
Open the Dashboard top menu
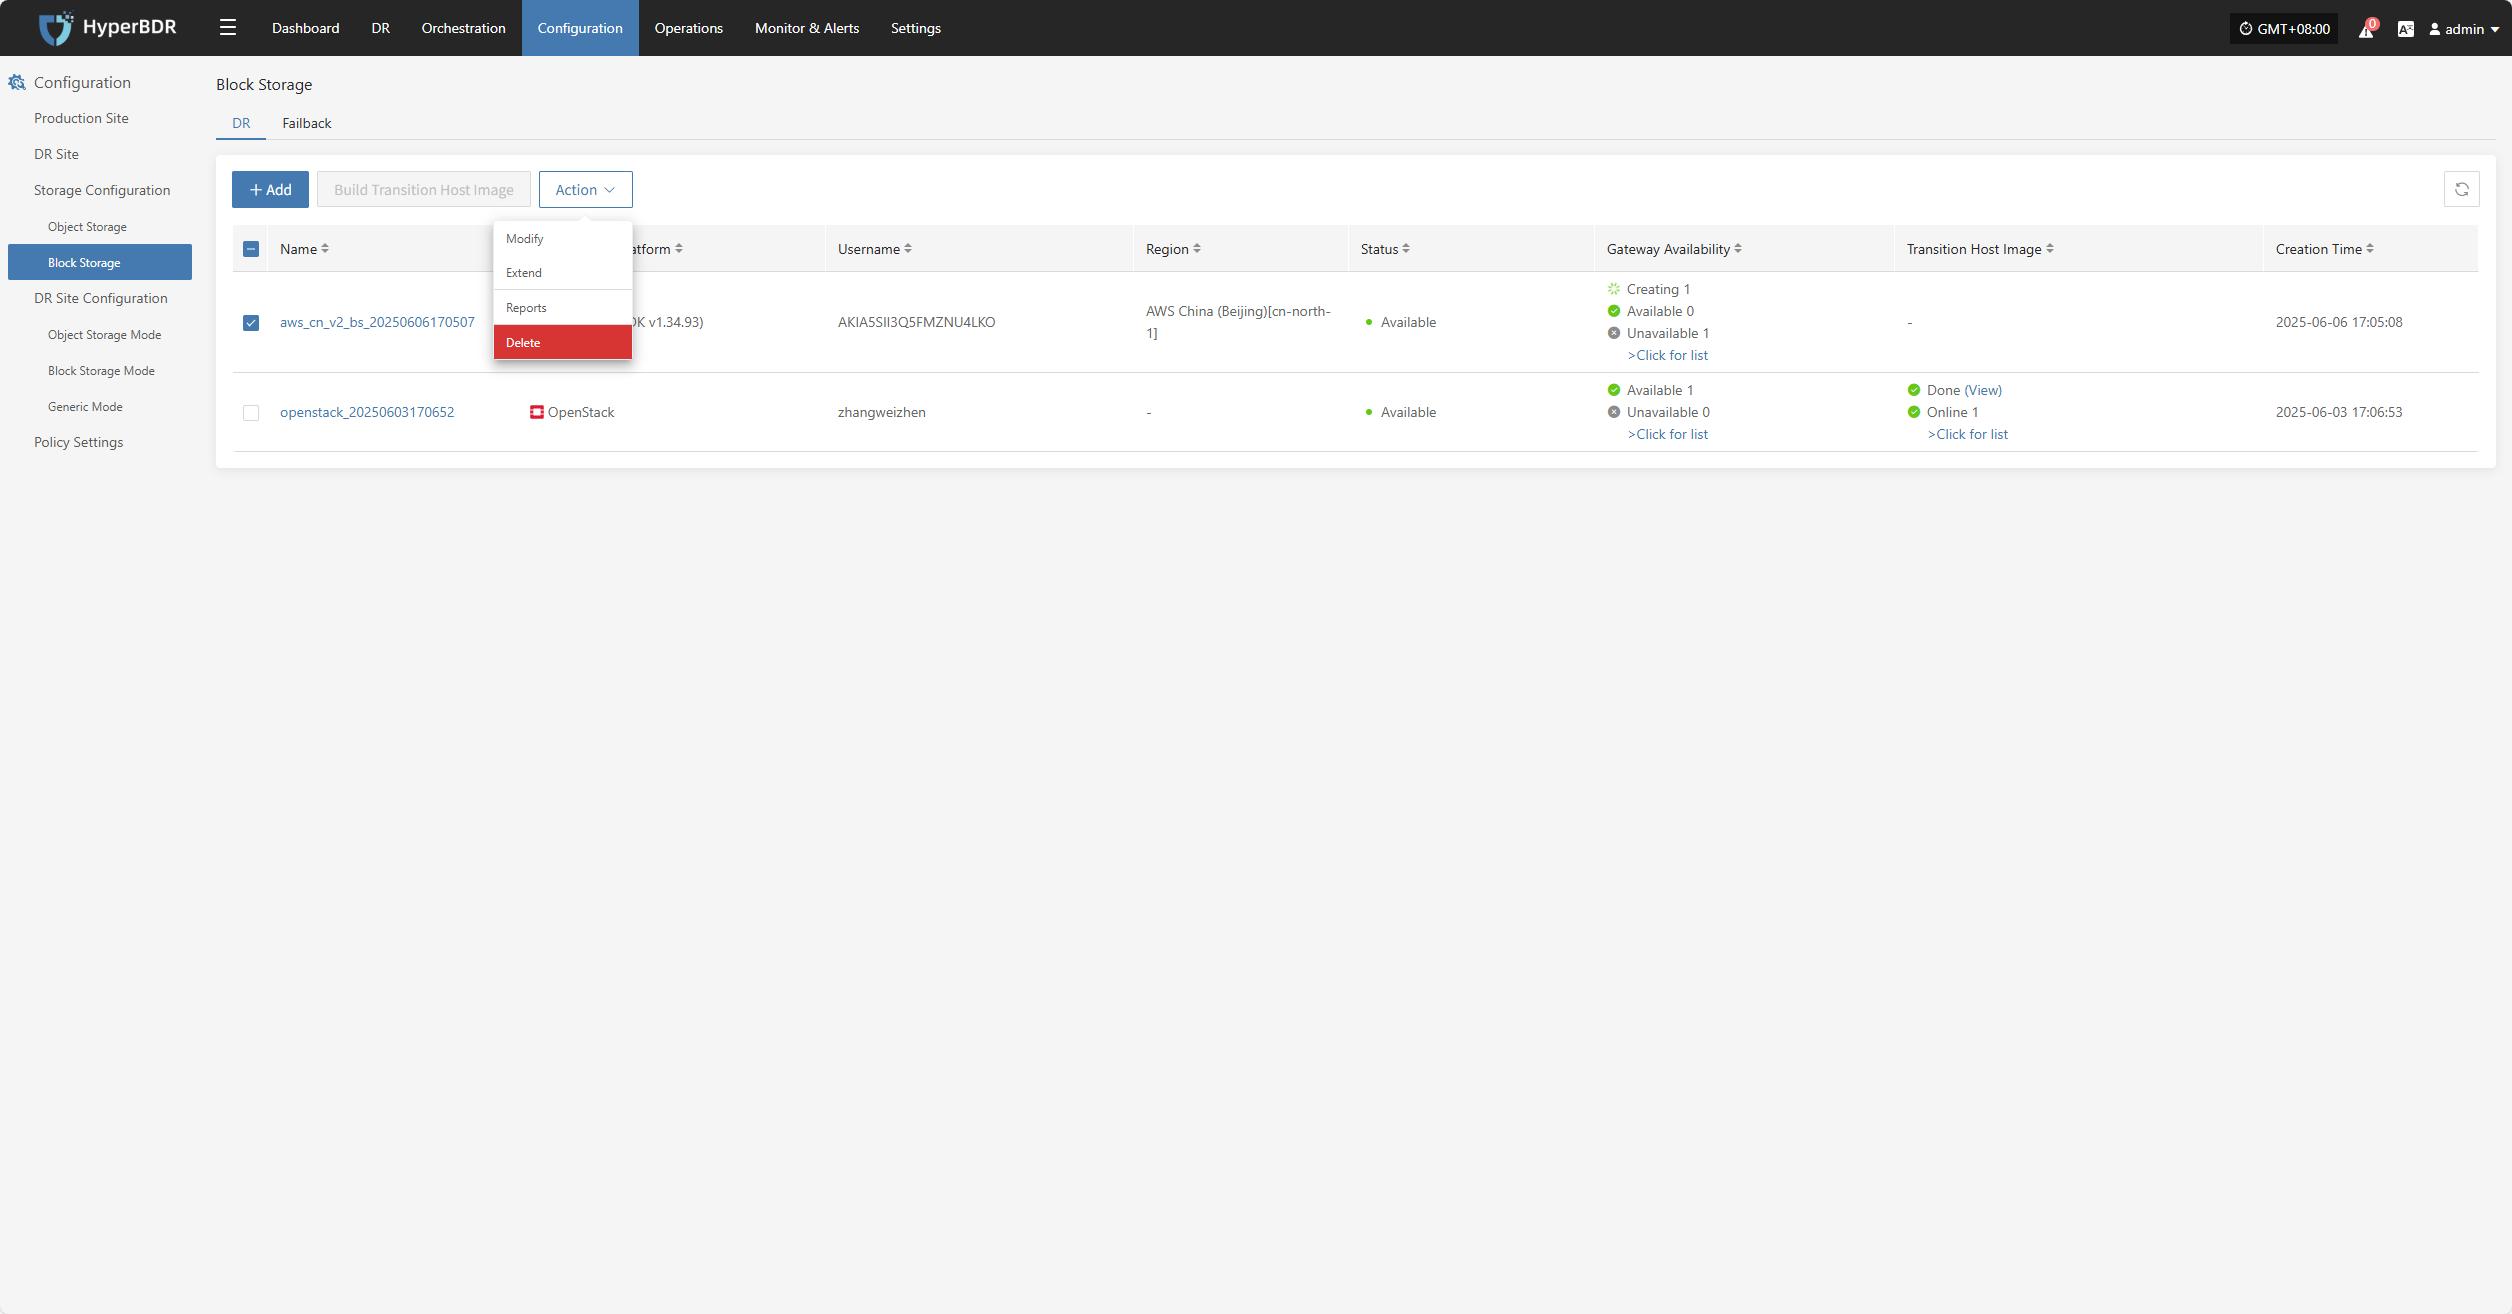coord(305,28)
